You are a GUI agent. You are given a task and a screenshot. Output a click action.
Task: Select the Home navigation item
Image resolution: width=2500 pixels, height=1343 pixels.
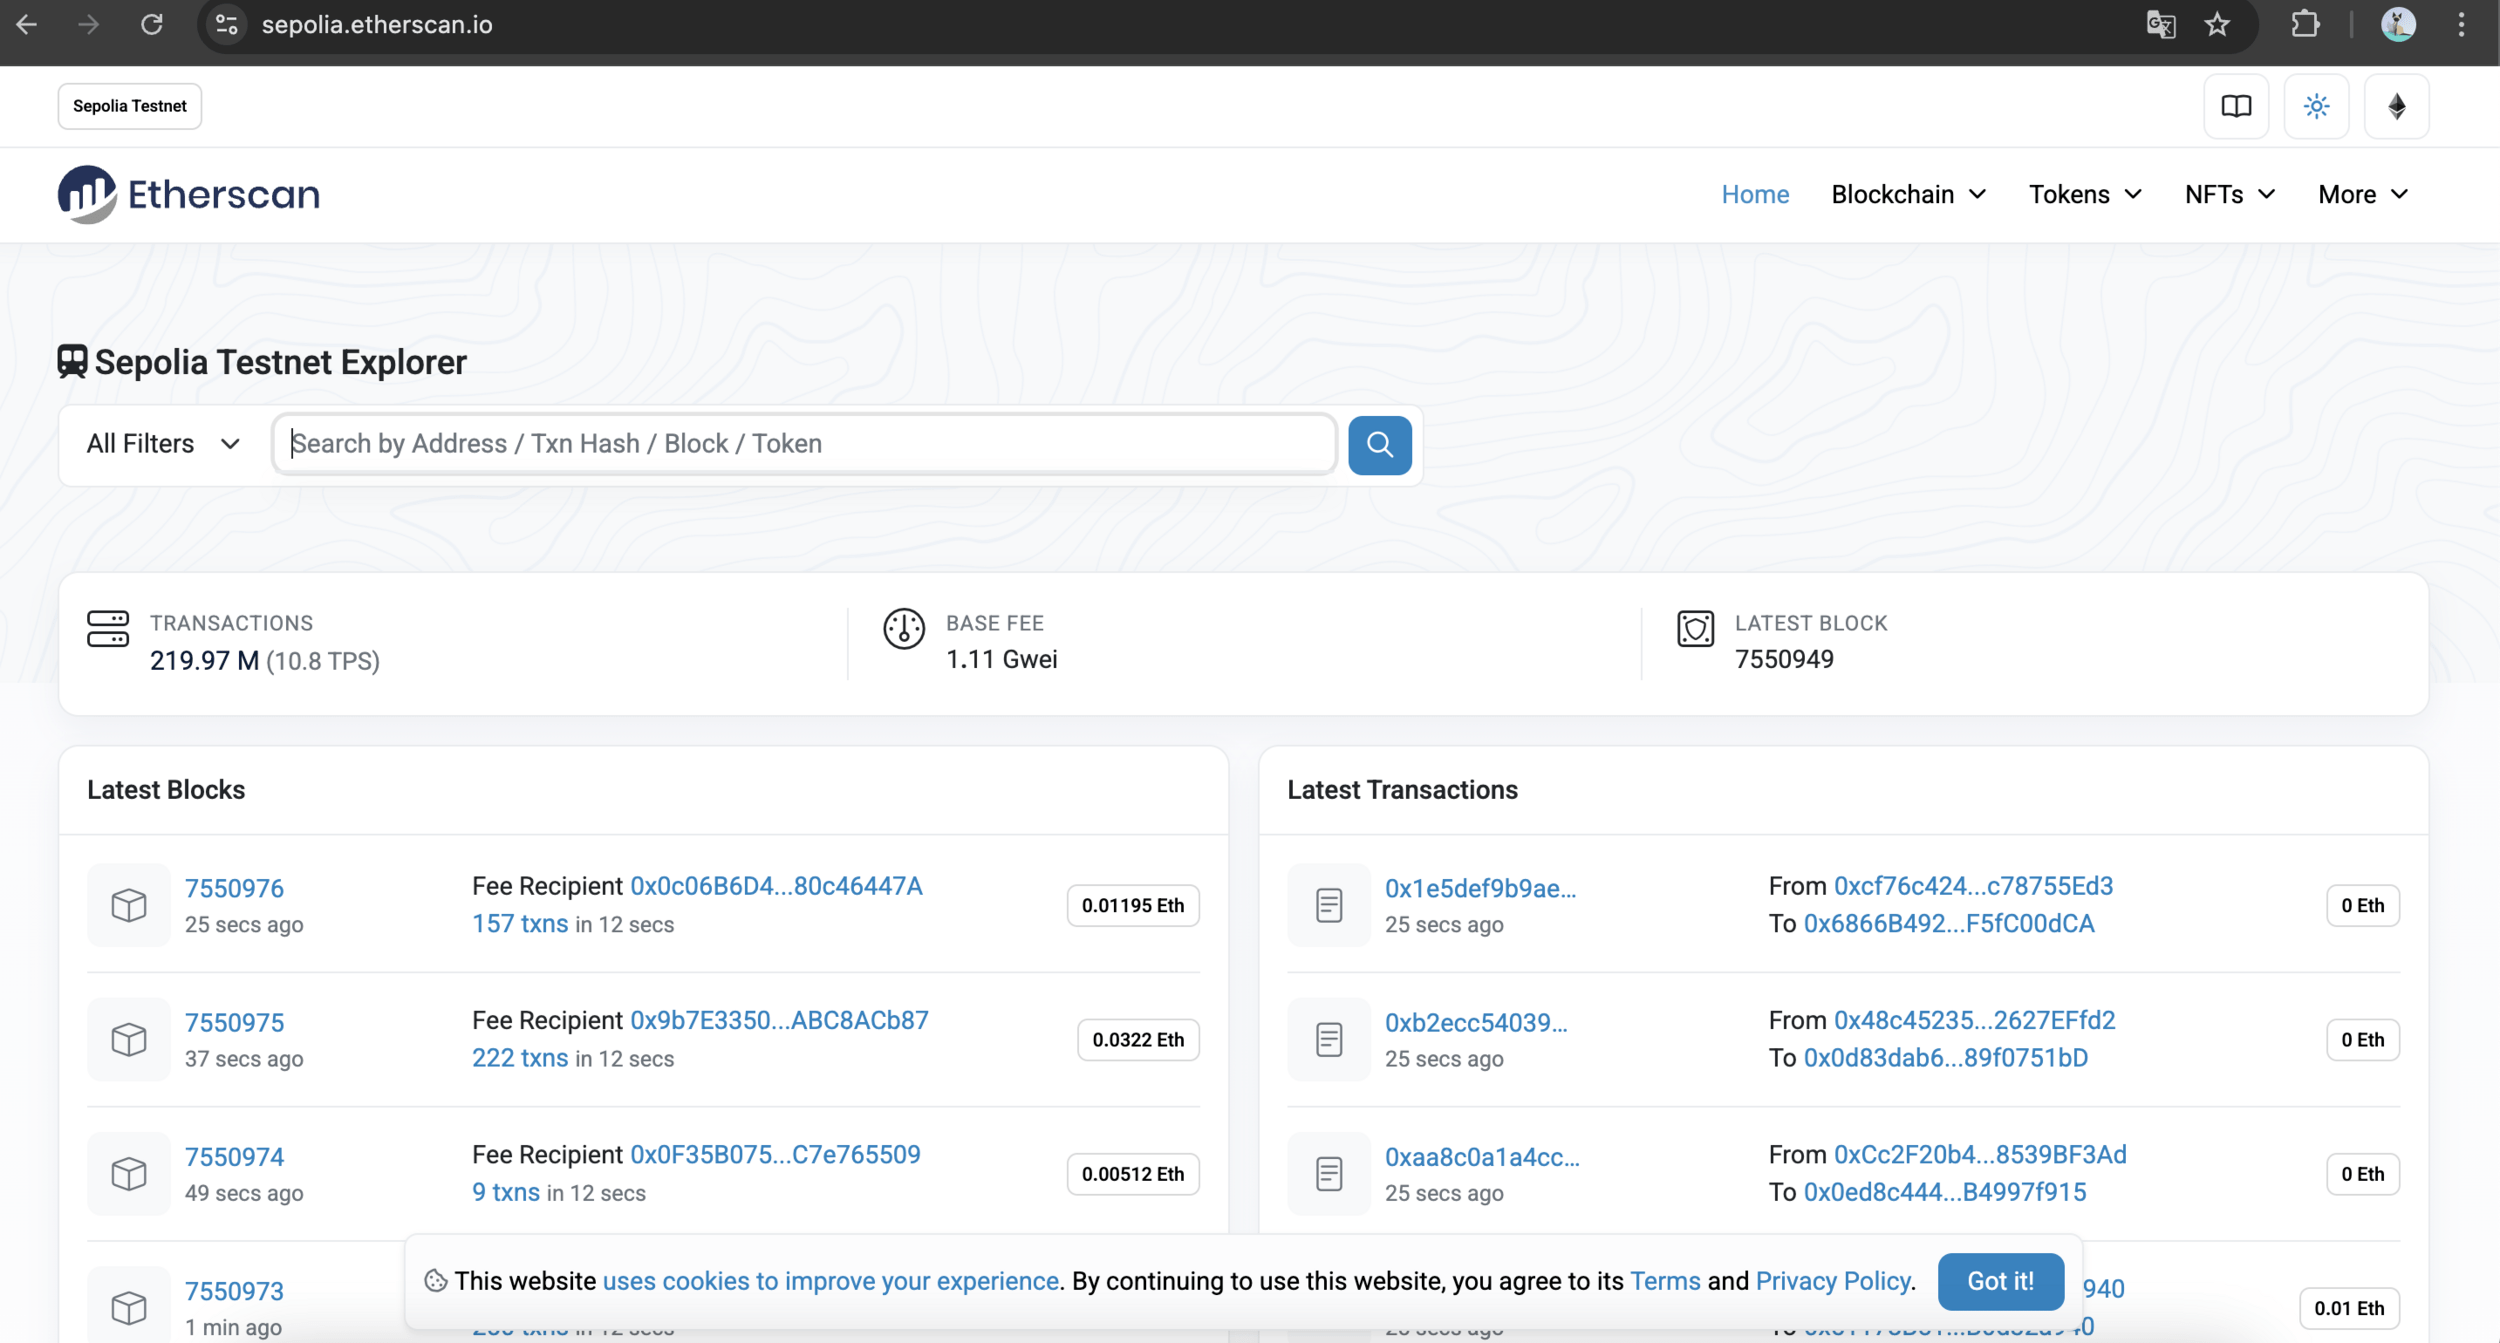pos(1755,194)
